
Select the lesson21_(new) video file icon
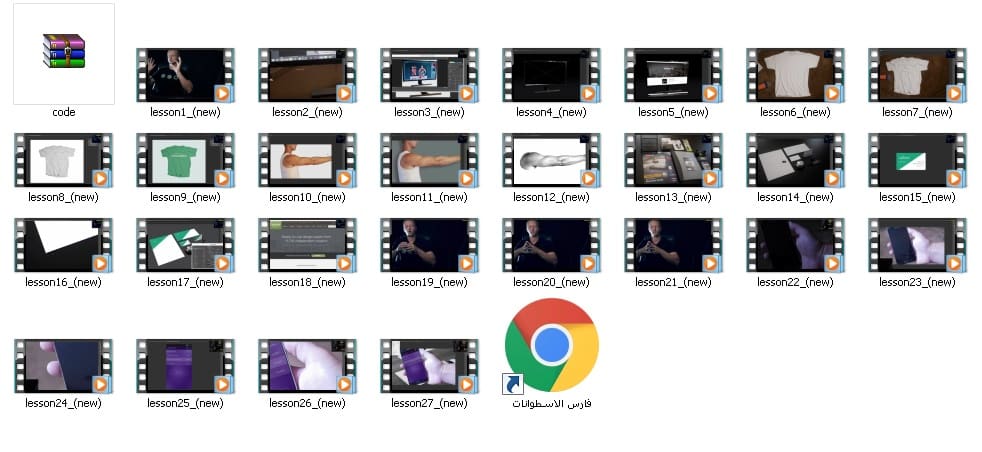(673, 245)
